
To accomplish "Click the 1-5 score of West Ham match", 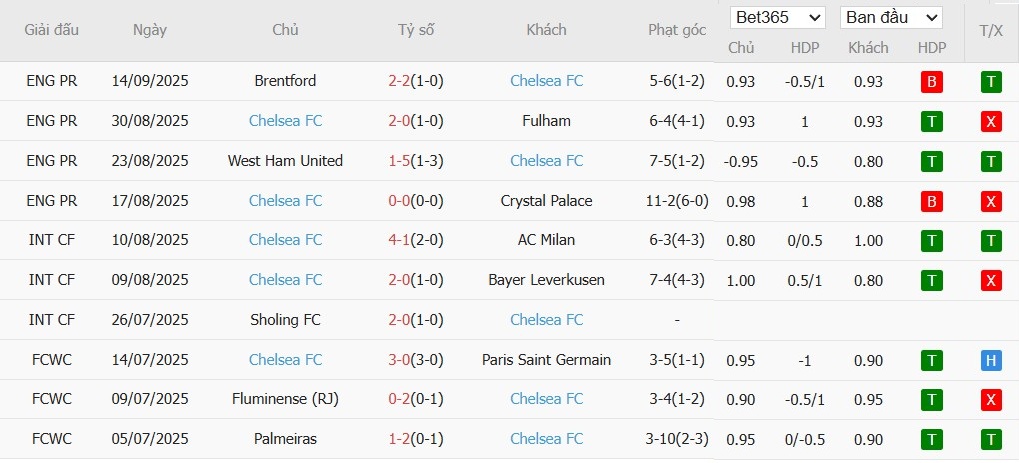I will [399, 161].
